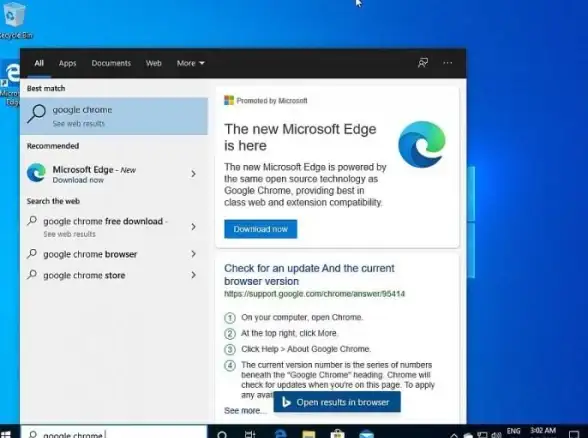Click the network icon in system tray
Screen dimensions: 588x438
[x=483, y=435]
